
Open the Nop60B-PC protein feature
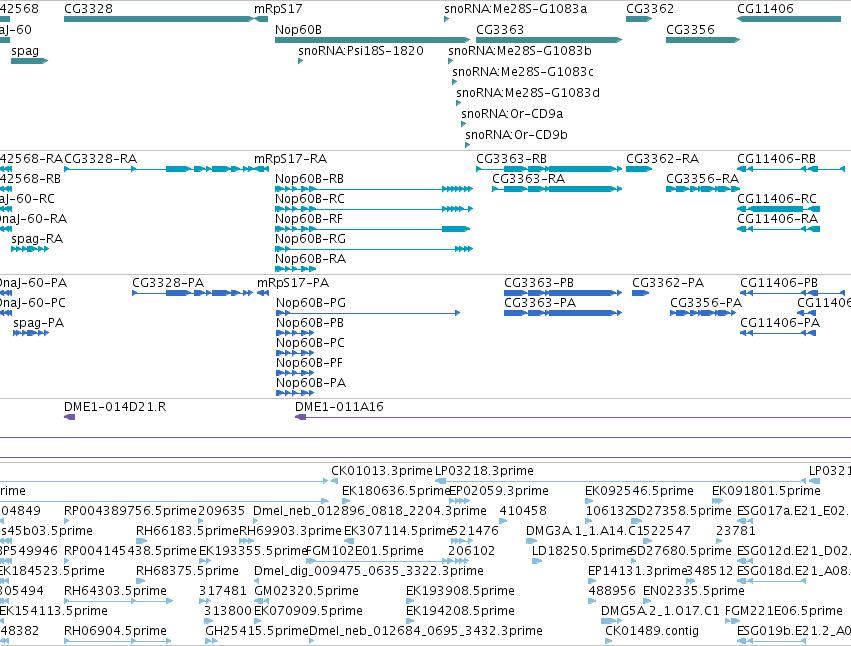pos(295,353)
